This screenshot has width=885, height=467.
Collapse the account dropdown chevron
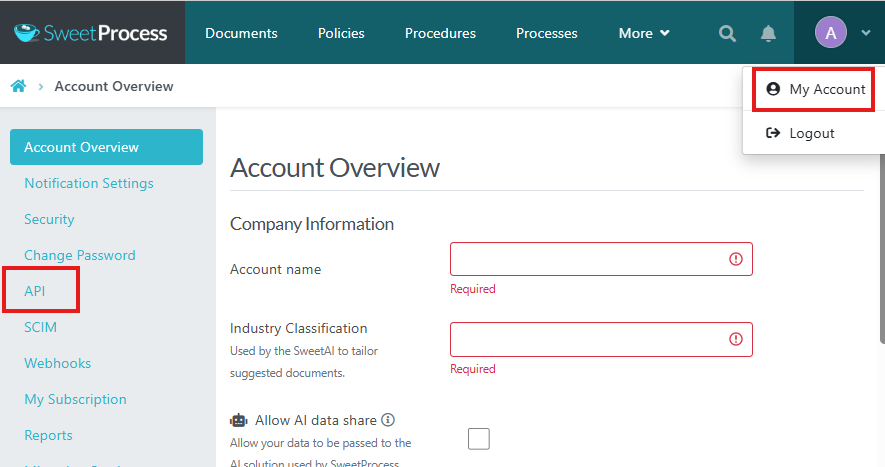[865, 33]
